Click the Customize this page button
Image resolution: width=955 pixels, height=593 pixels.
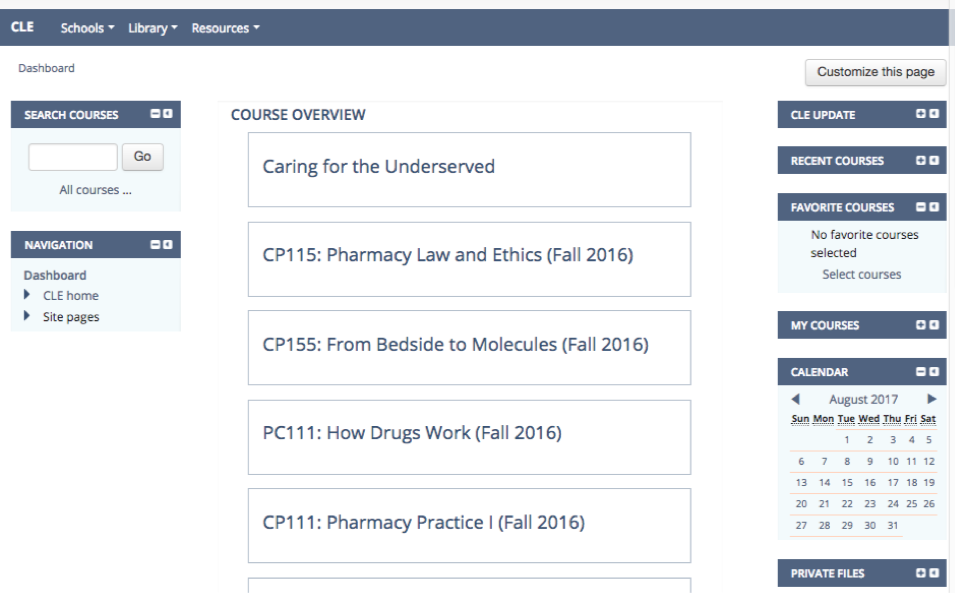tap(875, 72)
